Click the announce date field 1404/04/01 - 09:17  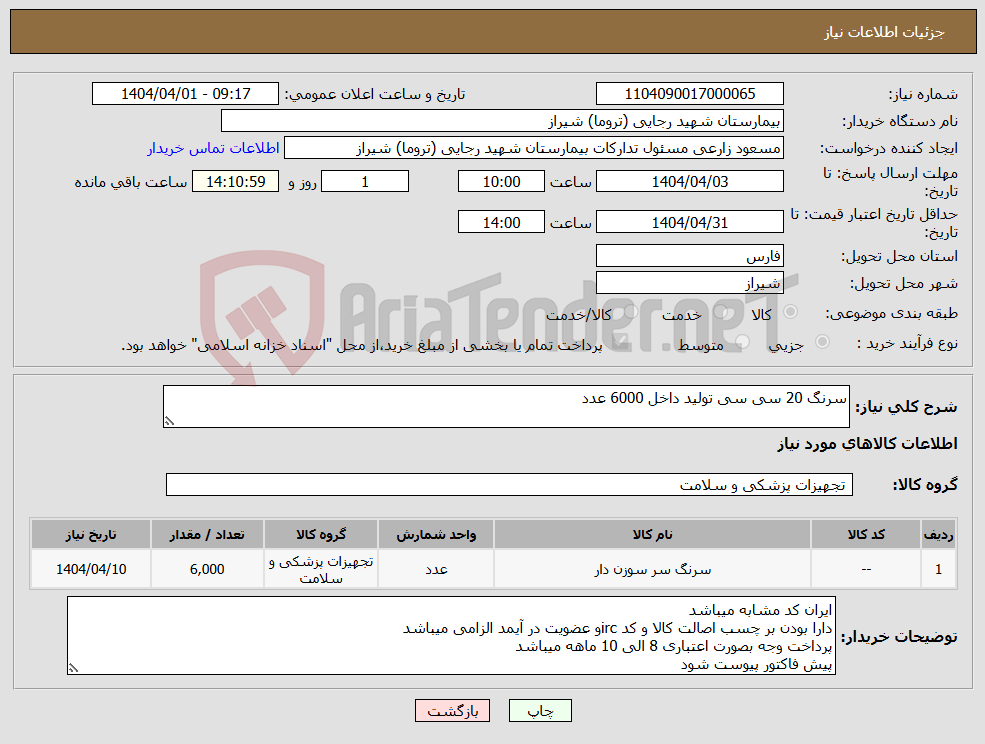tap(185, 94)
